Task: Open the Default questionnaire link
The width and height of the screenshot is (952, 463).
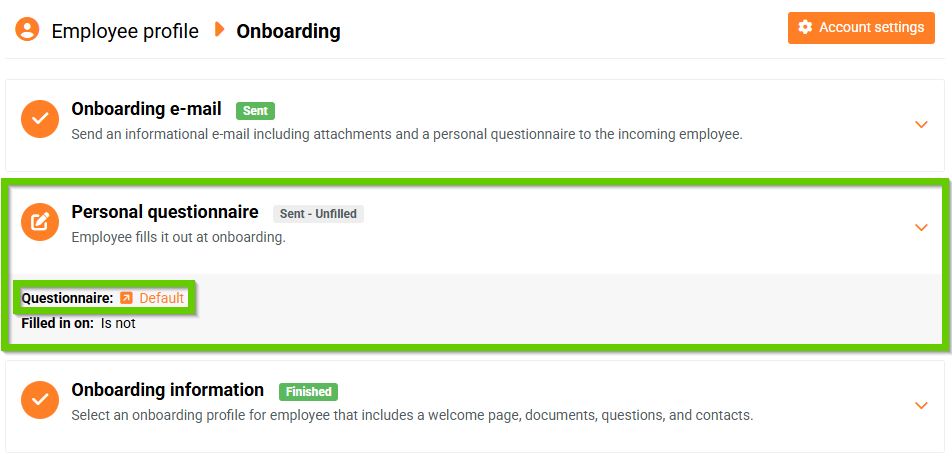Action: [161, 298]
